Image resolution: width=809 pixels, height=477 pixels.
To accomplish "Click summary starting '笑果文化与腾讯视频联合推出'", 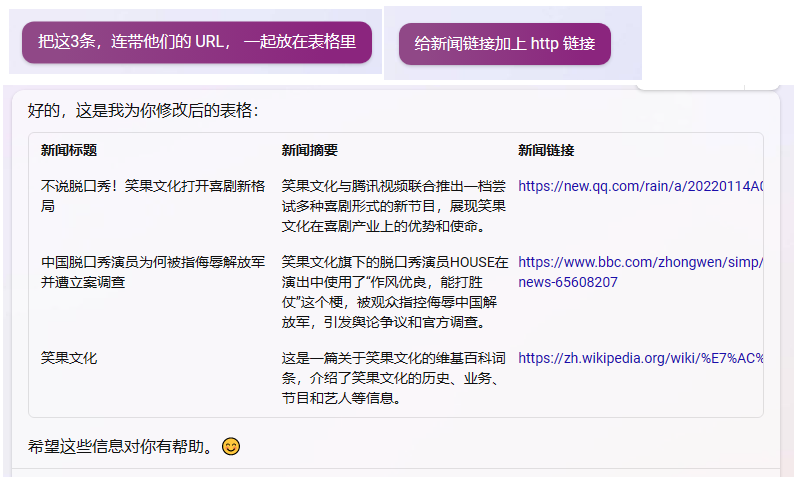I will click(394, 206).
